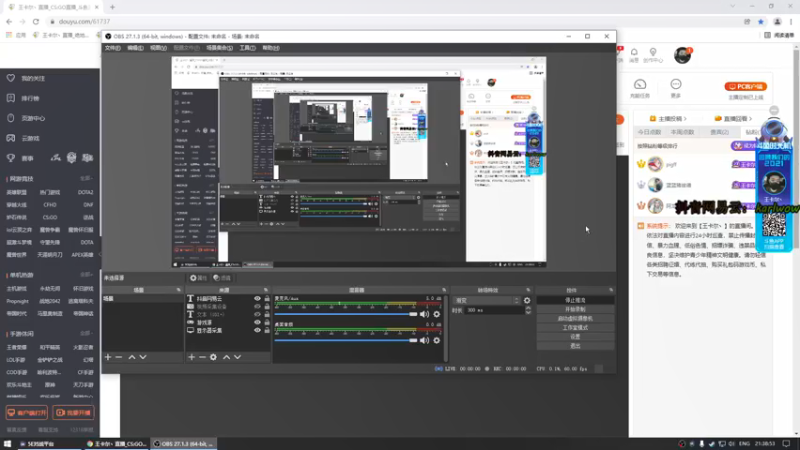800x450 pixels.
Task: Open 场景集合 menu in OBS
Action: pyautogui.click(x=219, y=48)
